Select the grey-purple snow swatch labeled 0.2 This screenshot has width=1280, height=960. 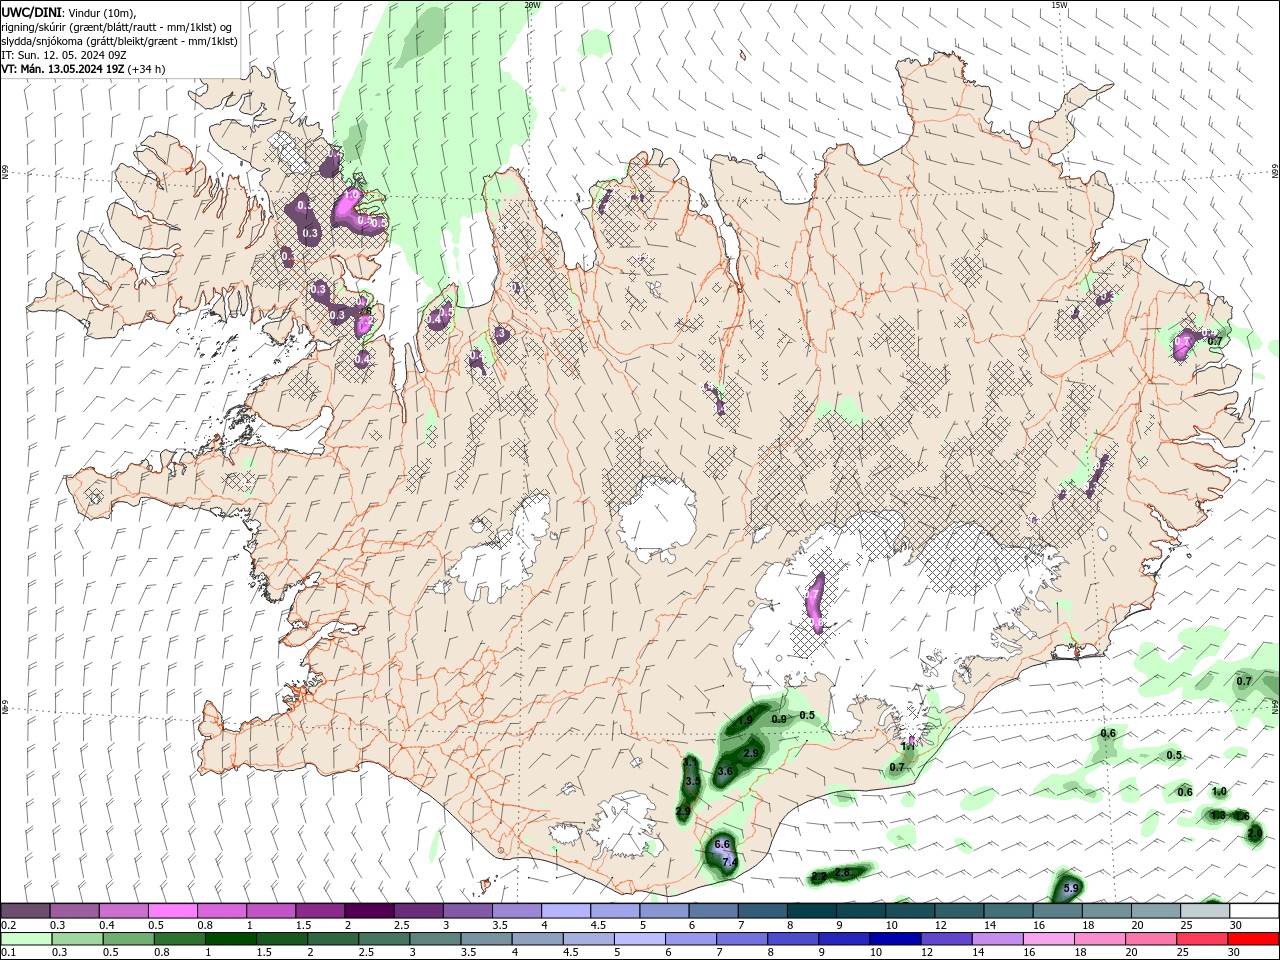pyautogui.click(x=25, y=910)
